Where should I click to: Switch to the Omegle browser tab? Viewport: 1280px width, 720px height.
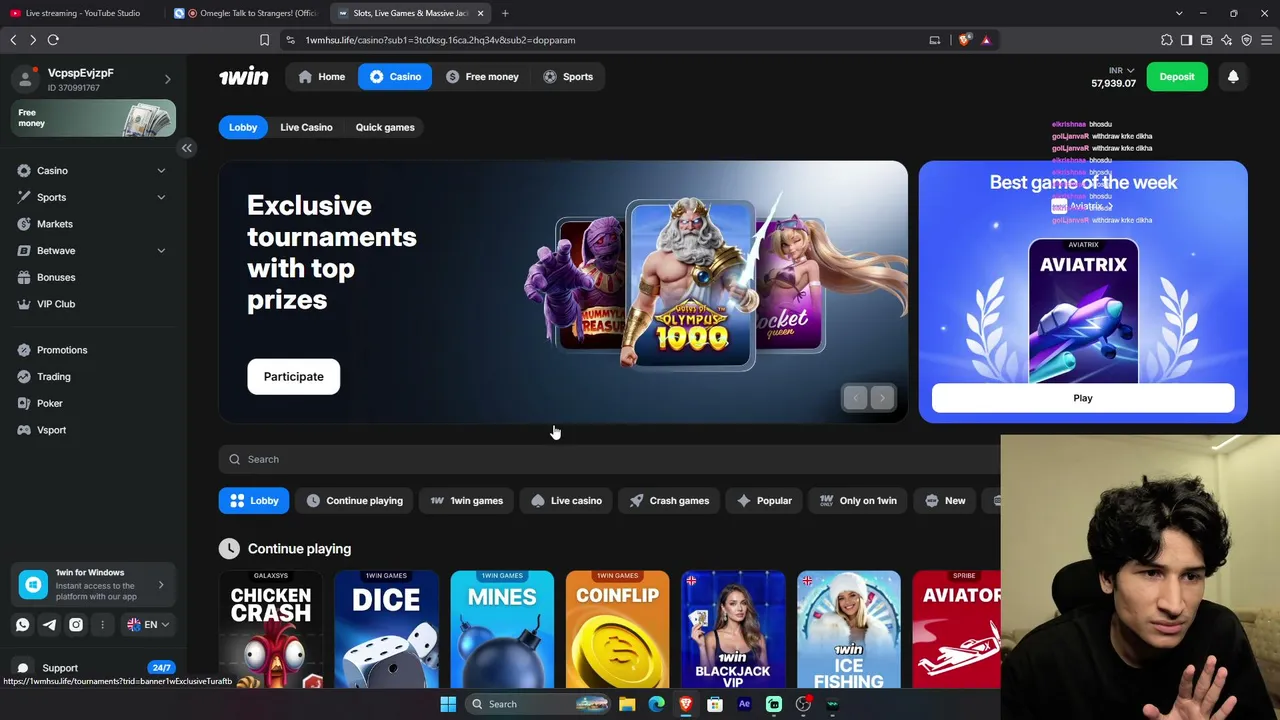click(x=244, y=13)
